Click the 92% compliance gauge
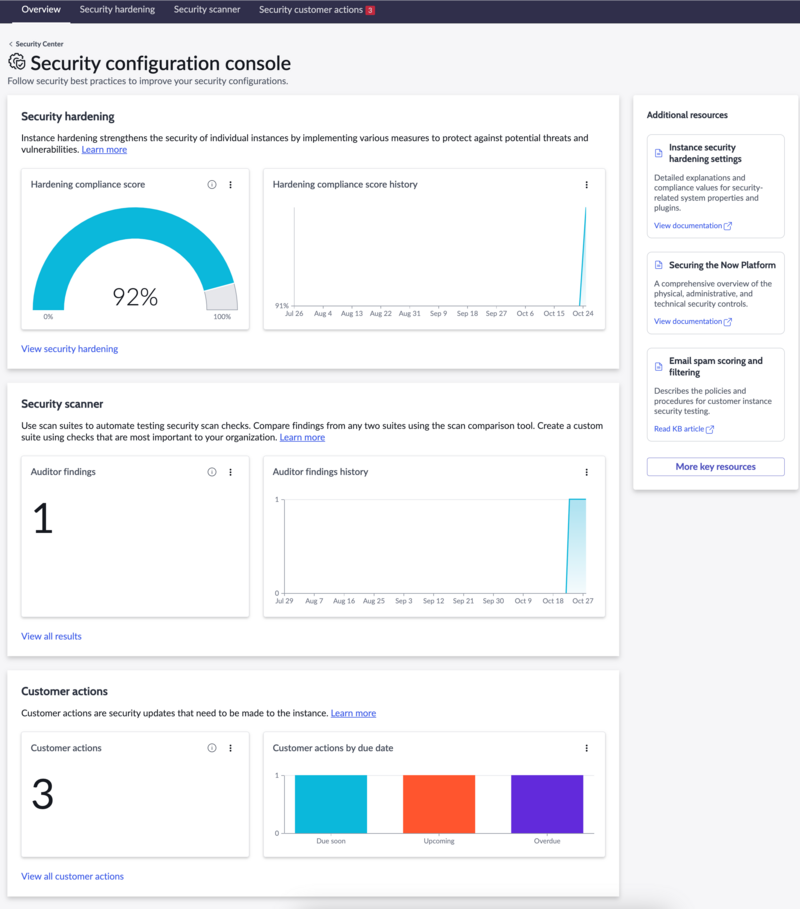 [135, 259]
